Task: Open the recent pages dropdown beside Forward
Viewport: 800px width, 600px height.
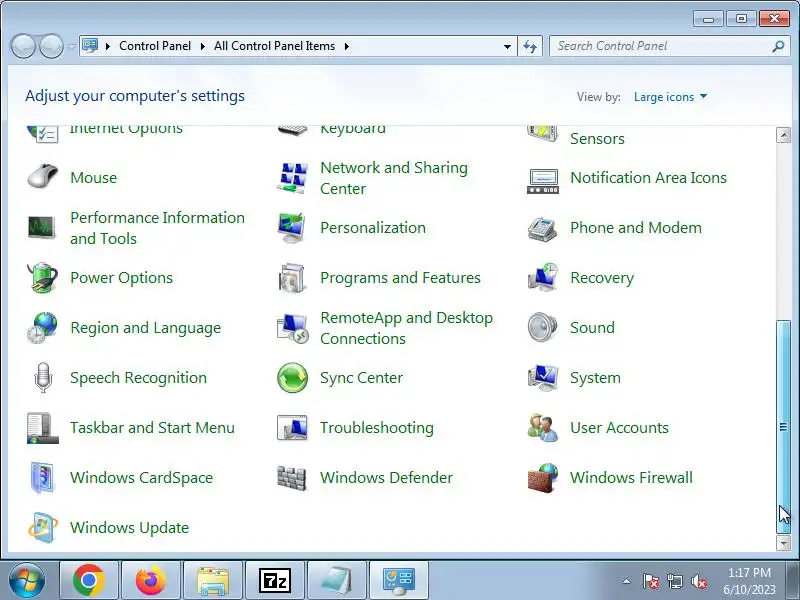Action: (71, 46)
